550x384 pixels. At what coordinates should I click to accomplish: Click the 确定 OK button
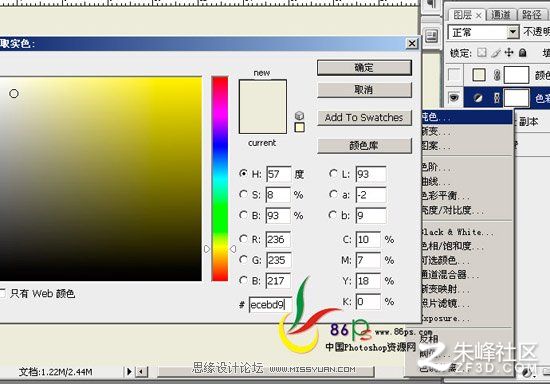(364, 68)
